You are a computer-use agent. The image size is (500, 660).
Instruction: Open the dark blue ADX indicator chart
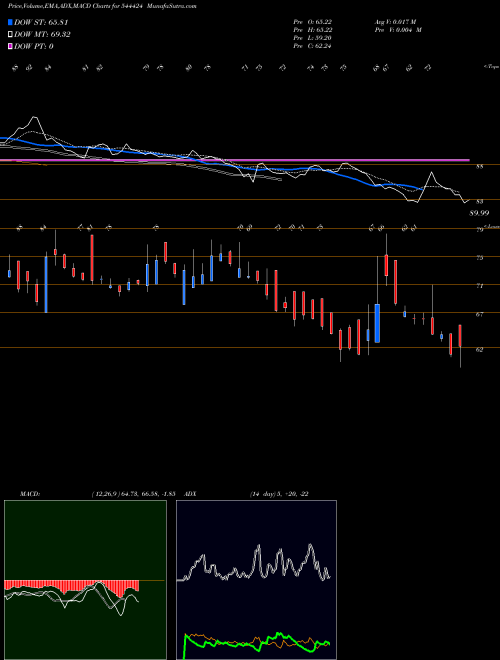[256, 580]
